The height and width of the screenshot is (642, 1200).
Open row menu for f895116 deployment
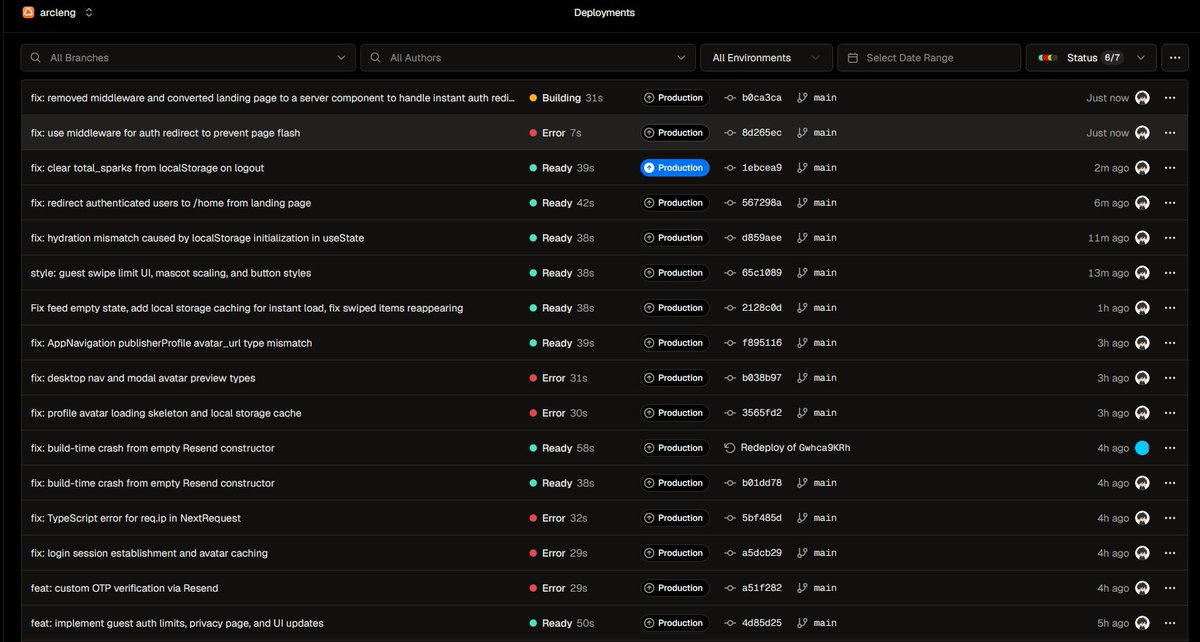[1170, 343]
